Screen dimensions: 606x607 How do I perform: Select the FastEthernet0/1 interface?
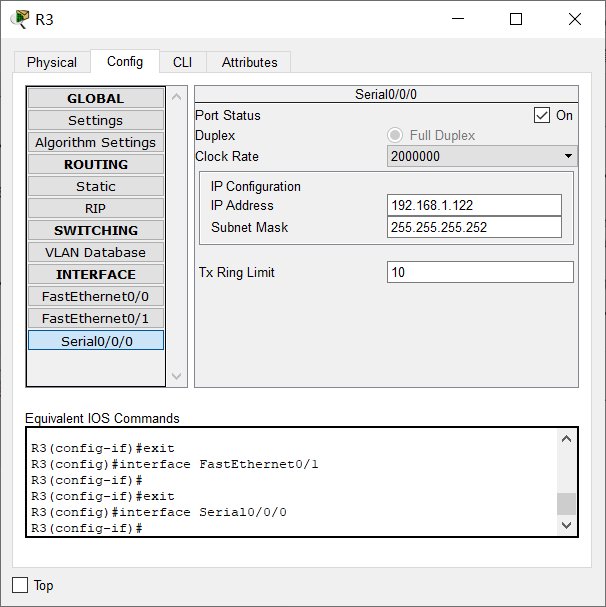[96, 319]
